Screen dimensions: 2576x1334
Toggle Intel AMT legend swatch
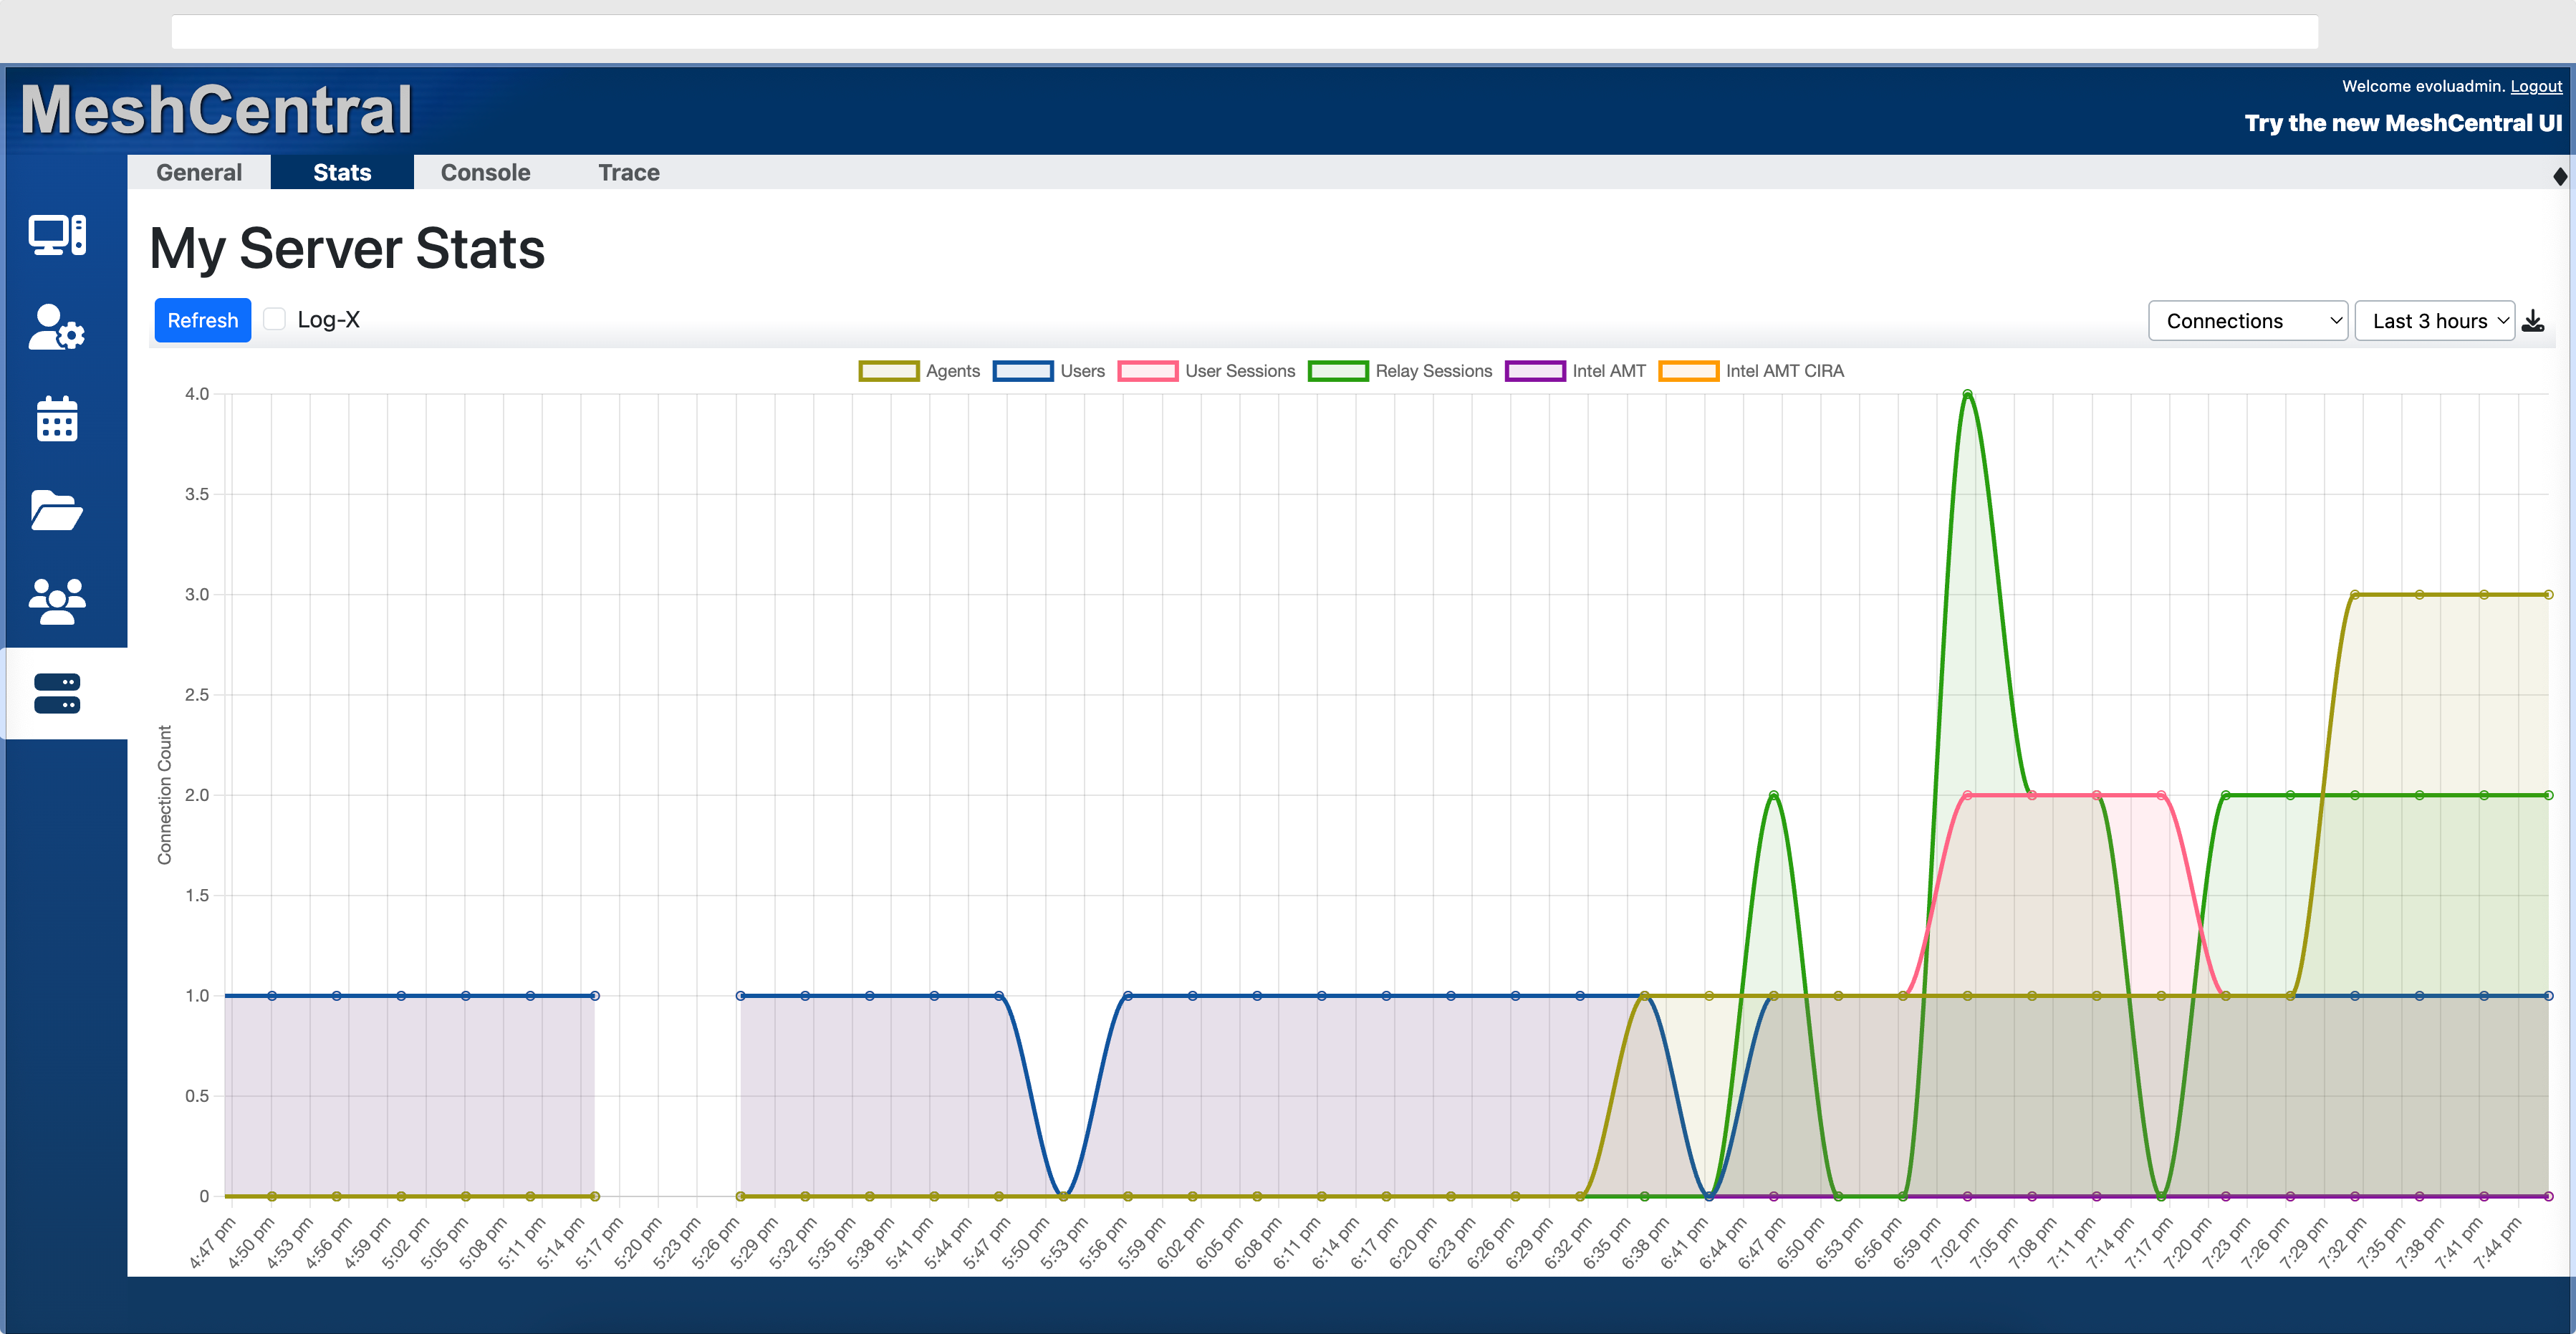(1535, 371)
